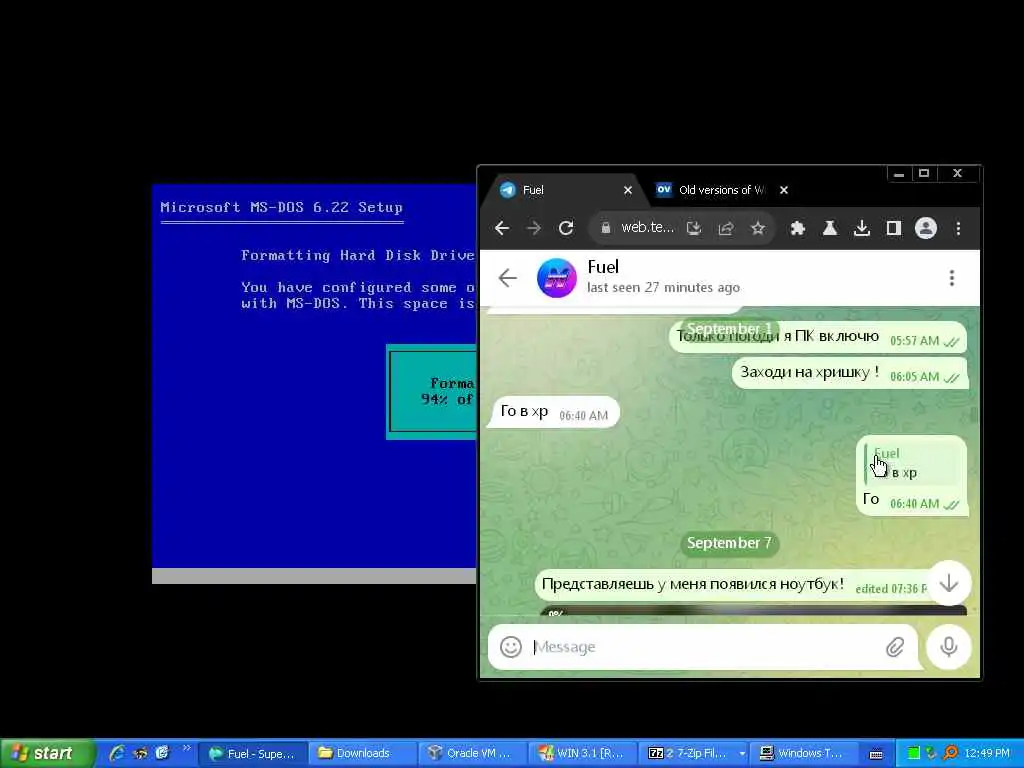Open the browser profile avatar
The height and width of the screenshot is (768, 1024).
(x=925, y=228)
